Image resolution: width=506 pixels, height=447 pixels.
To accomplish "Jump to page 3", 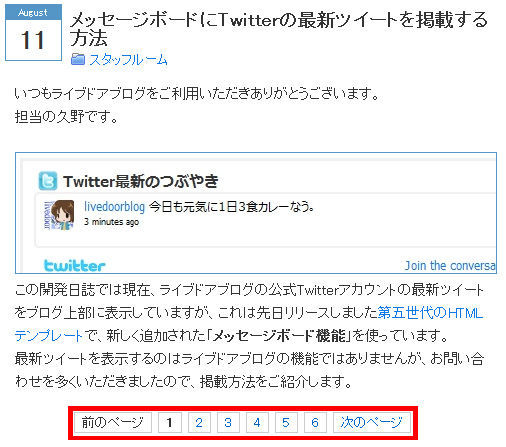I will [228, 423].
